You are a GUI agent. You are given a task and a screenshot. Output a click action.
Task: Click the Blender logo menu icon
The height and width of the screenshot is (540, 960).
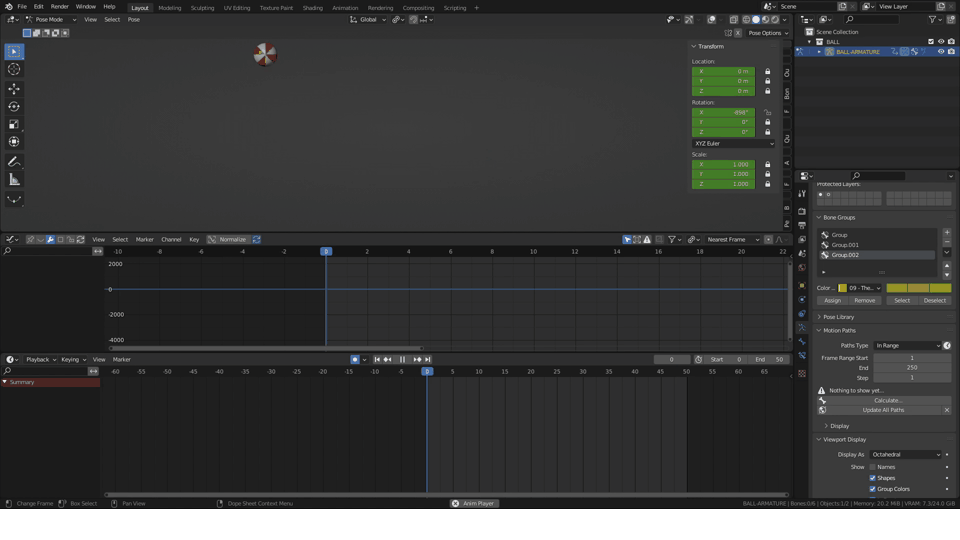[x=9, y=7]
